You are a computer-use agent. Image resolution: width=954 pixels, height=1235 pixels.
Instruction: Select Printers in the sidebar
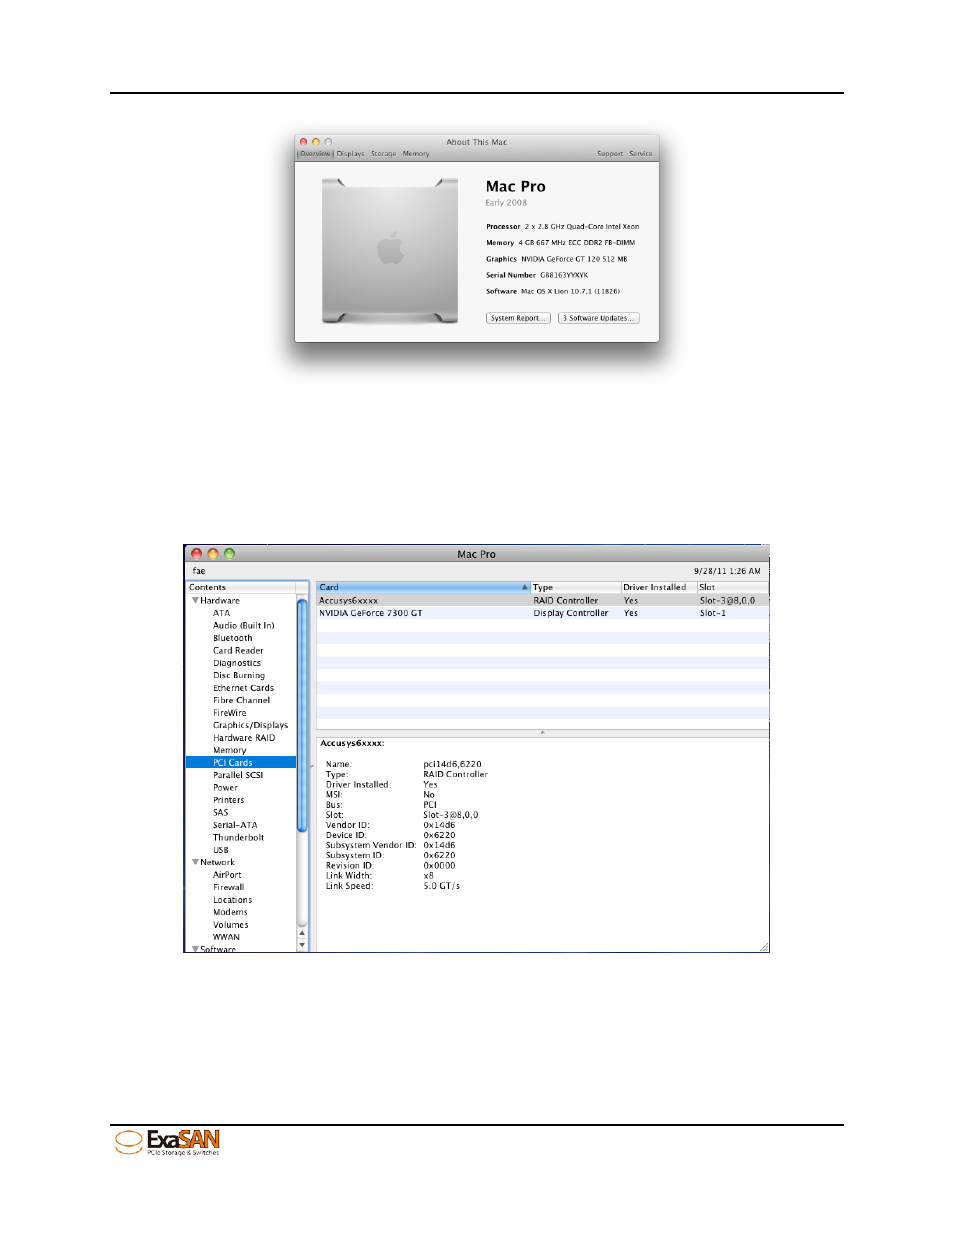[x=228, y=800]
